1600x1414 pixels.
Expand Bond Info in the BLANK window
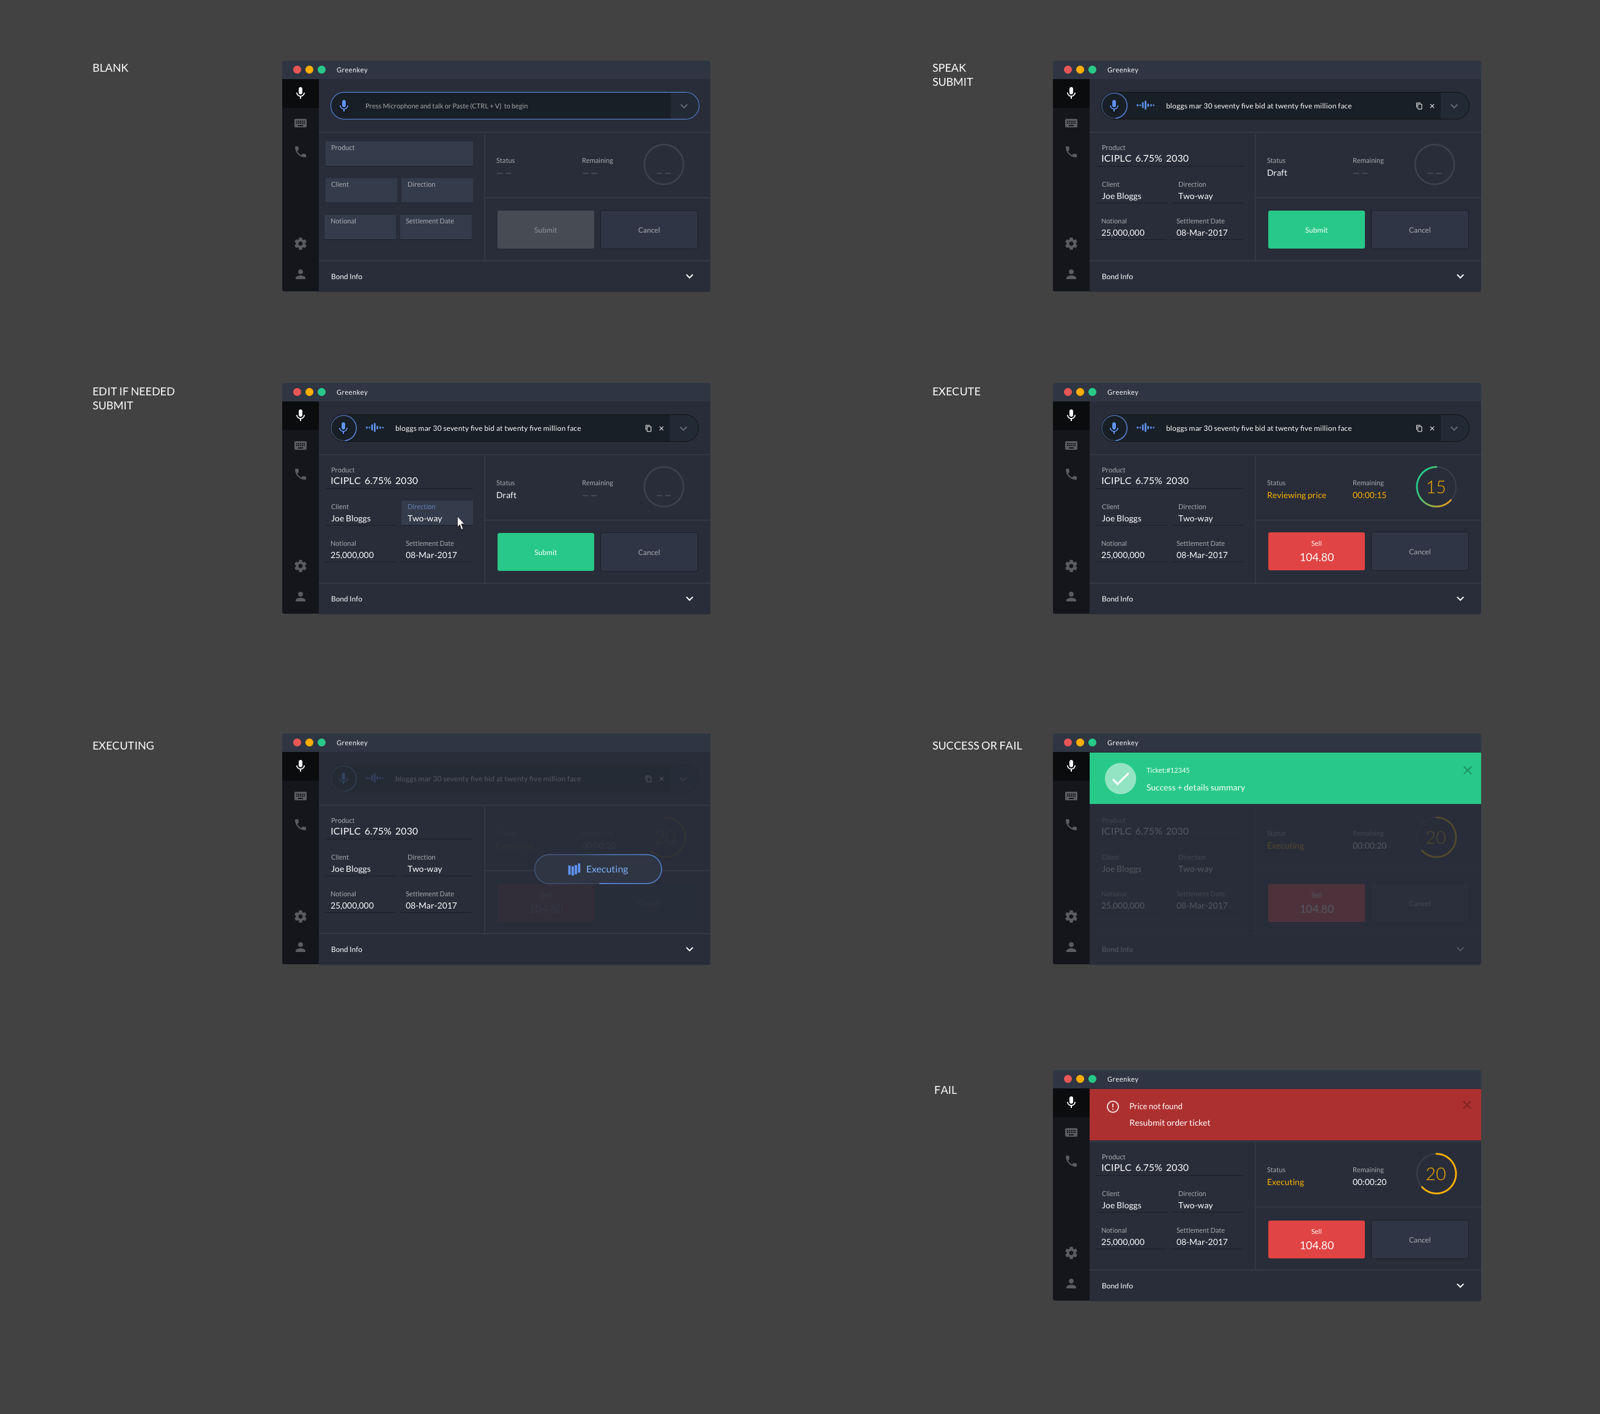click(689, 277)
